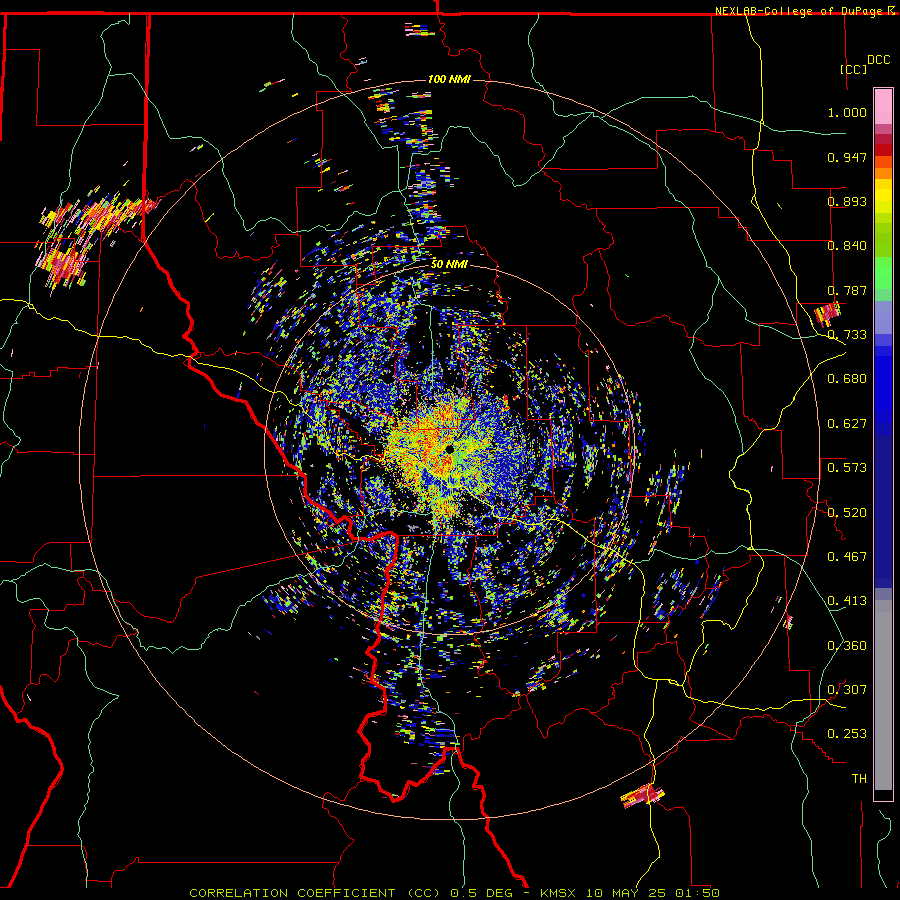Click the 0.467 scale value

847,557
